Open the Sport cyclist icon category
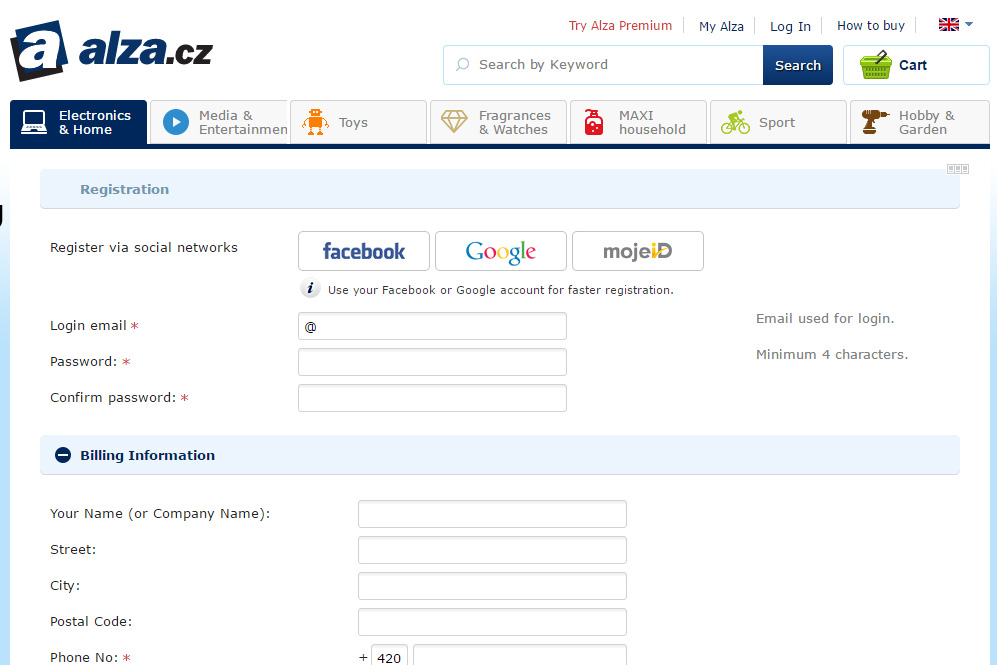Screen dimensions: 997x665 pyautogui.click(x=736, y=122)
